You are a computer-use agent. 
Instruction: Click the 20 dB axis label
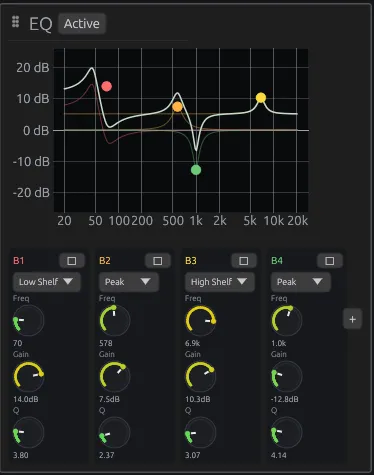pos(33,68)
